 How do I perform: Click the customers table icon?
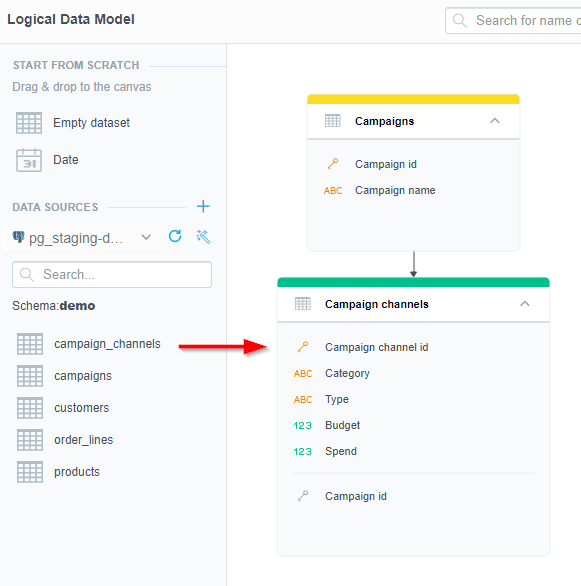click(30, 408)
